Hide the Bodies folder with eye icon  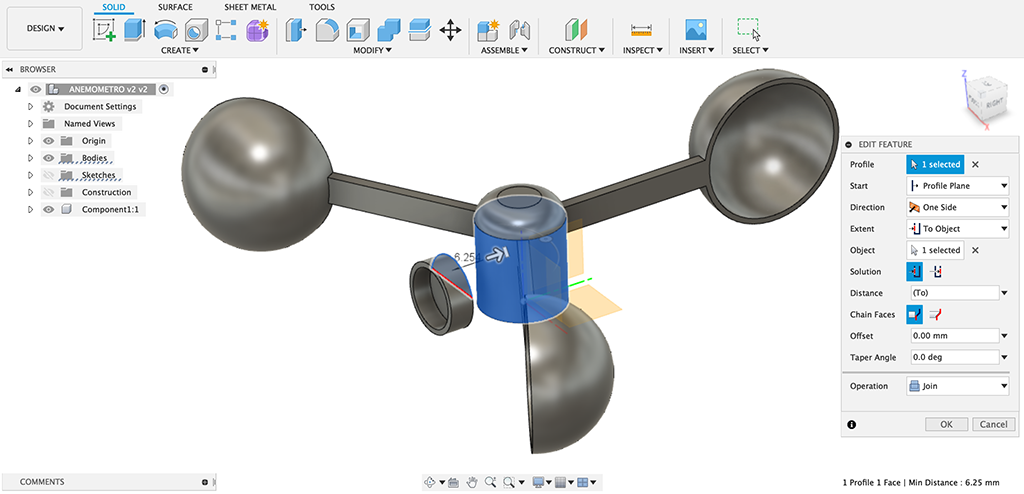(x=48, y=158)
